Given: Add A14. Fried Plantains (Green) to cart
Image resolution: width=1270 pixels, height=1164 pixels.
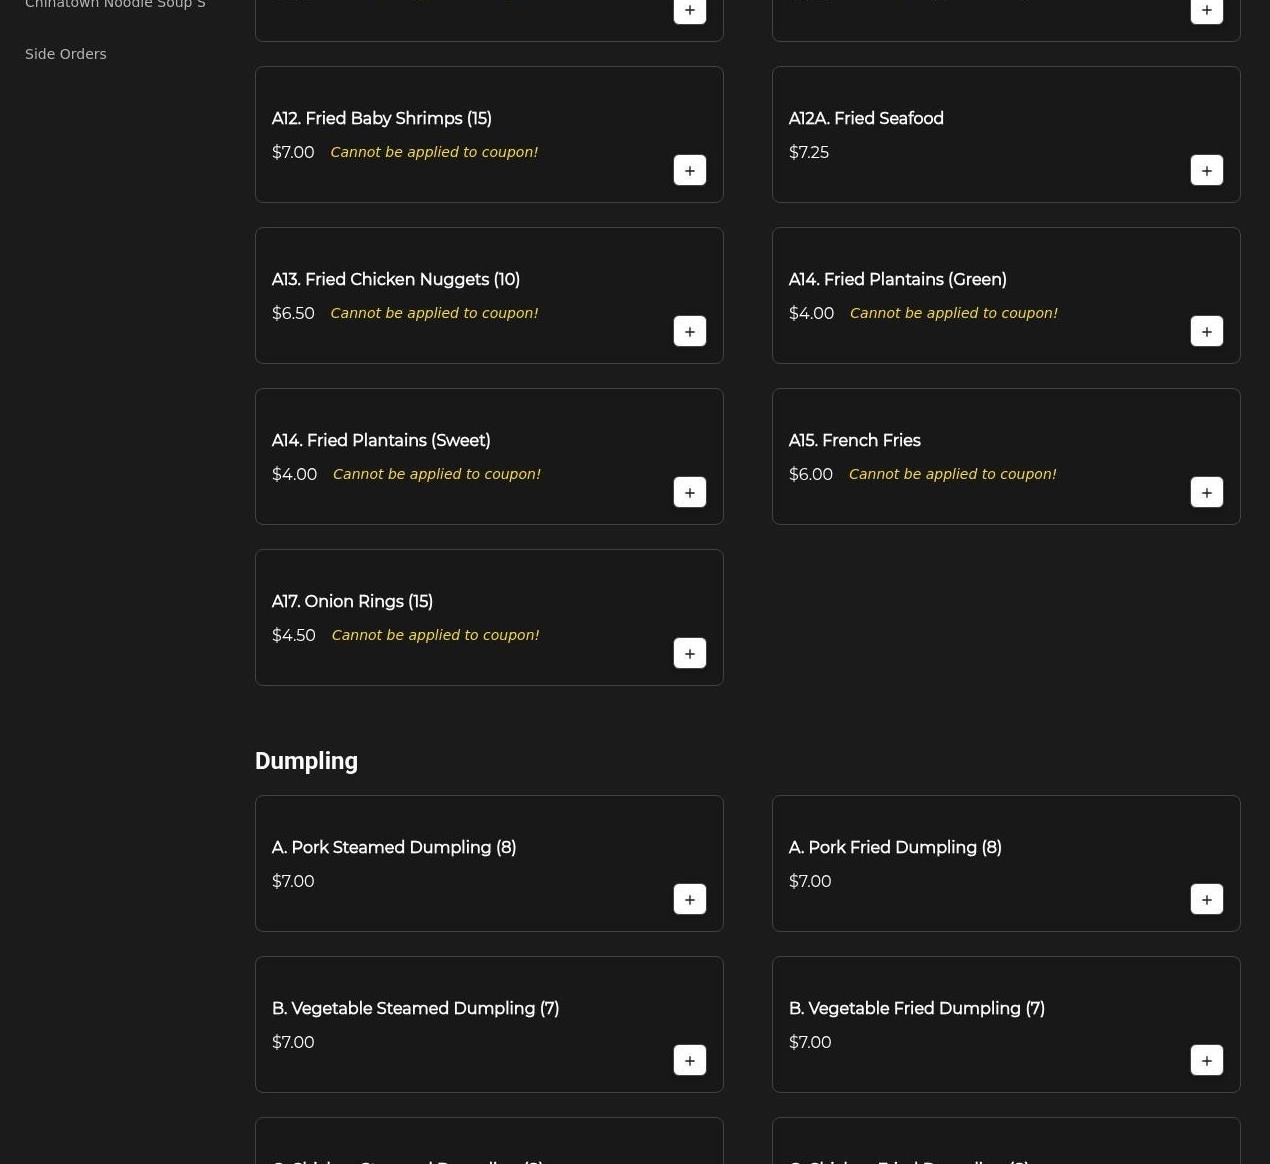Looking at the screenshot, I should pos(1207,331).
